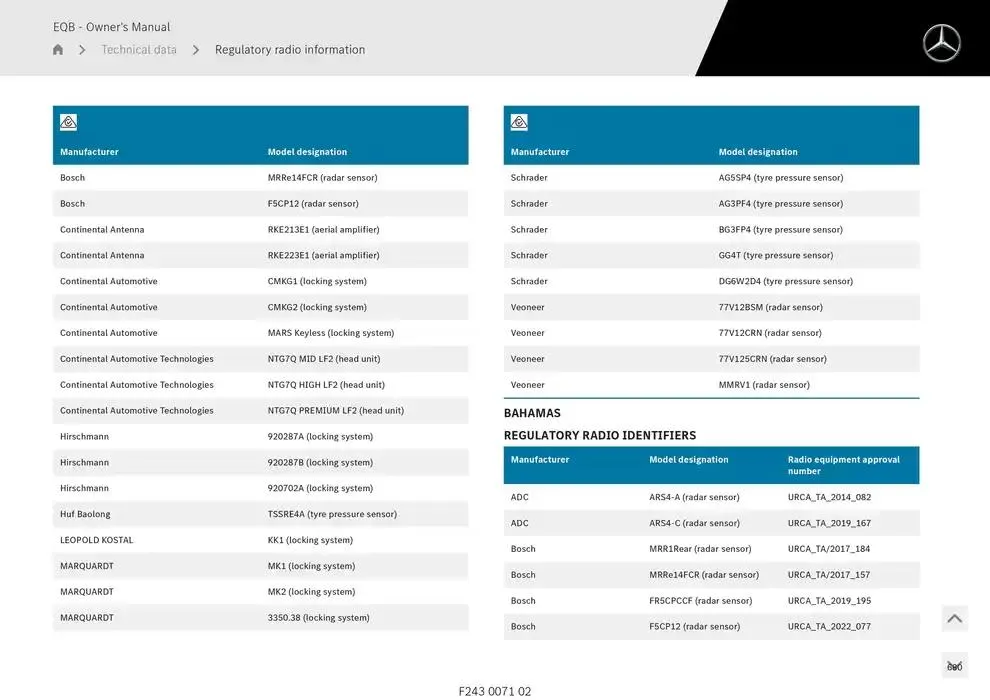The width and height of the screenshot is (990, 700).
Task: Select the Bosch MRRe14FCR radar sensor row
Action: pos(260,177)
